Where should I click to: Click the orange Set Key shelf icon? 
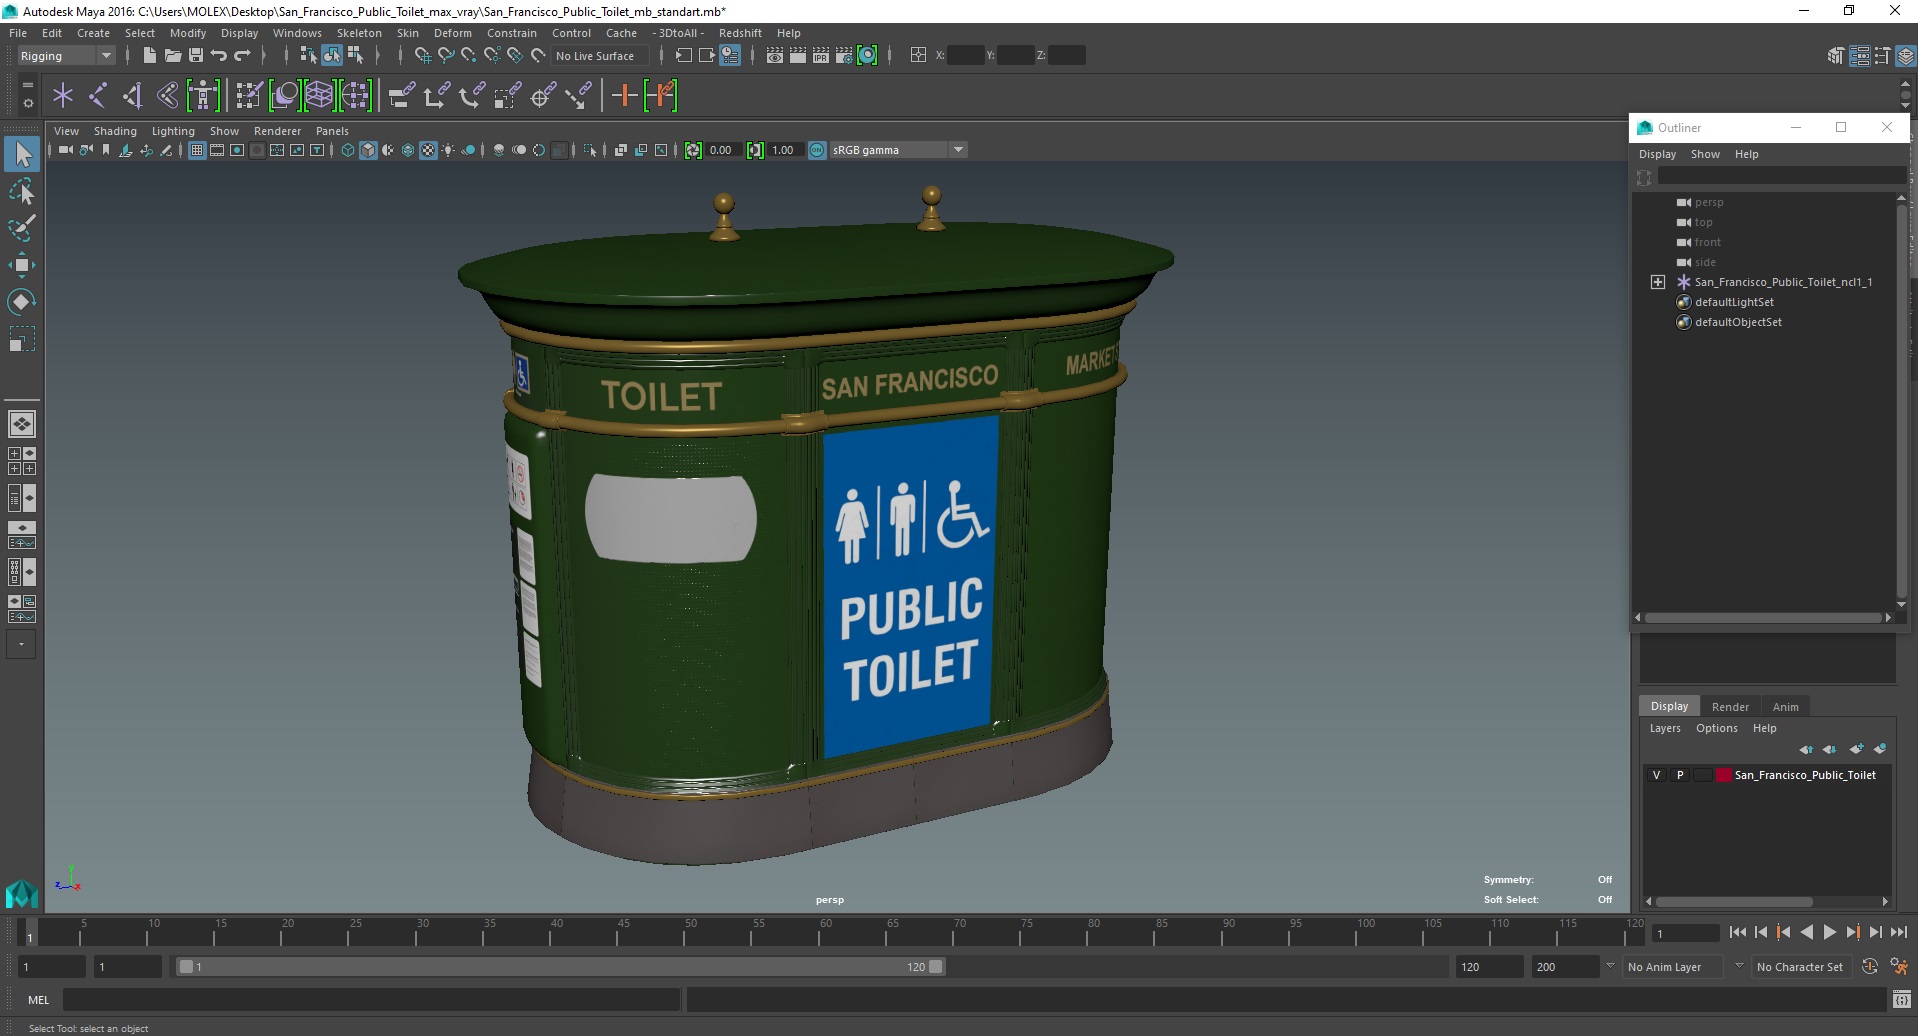click(625, 96)
